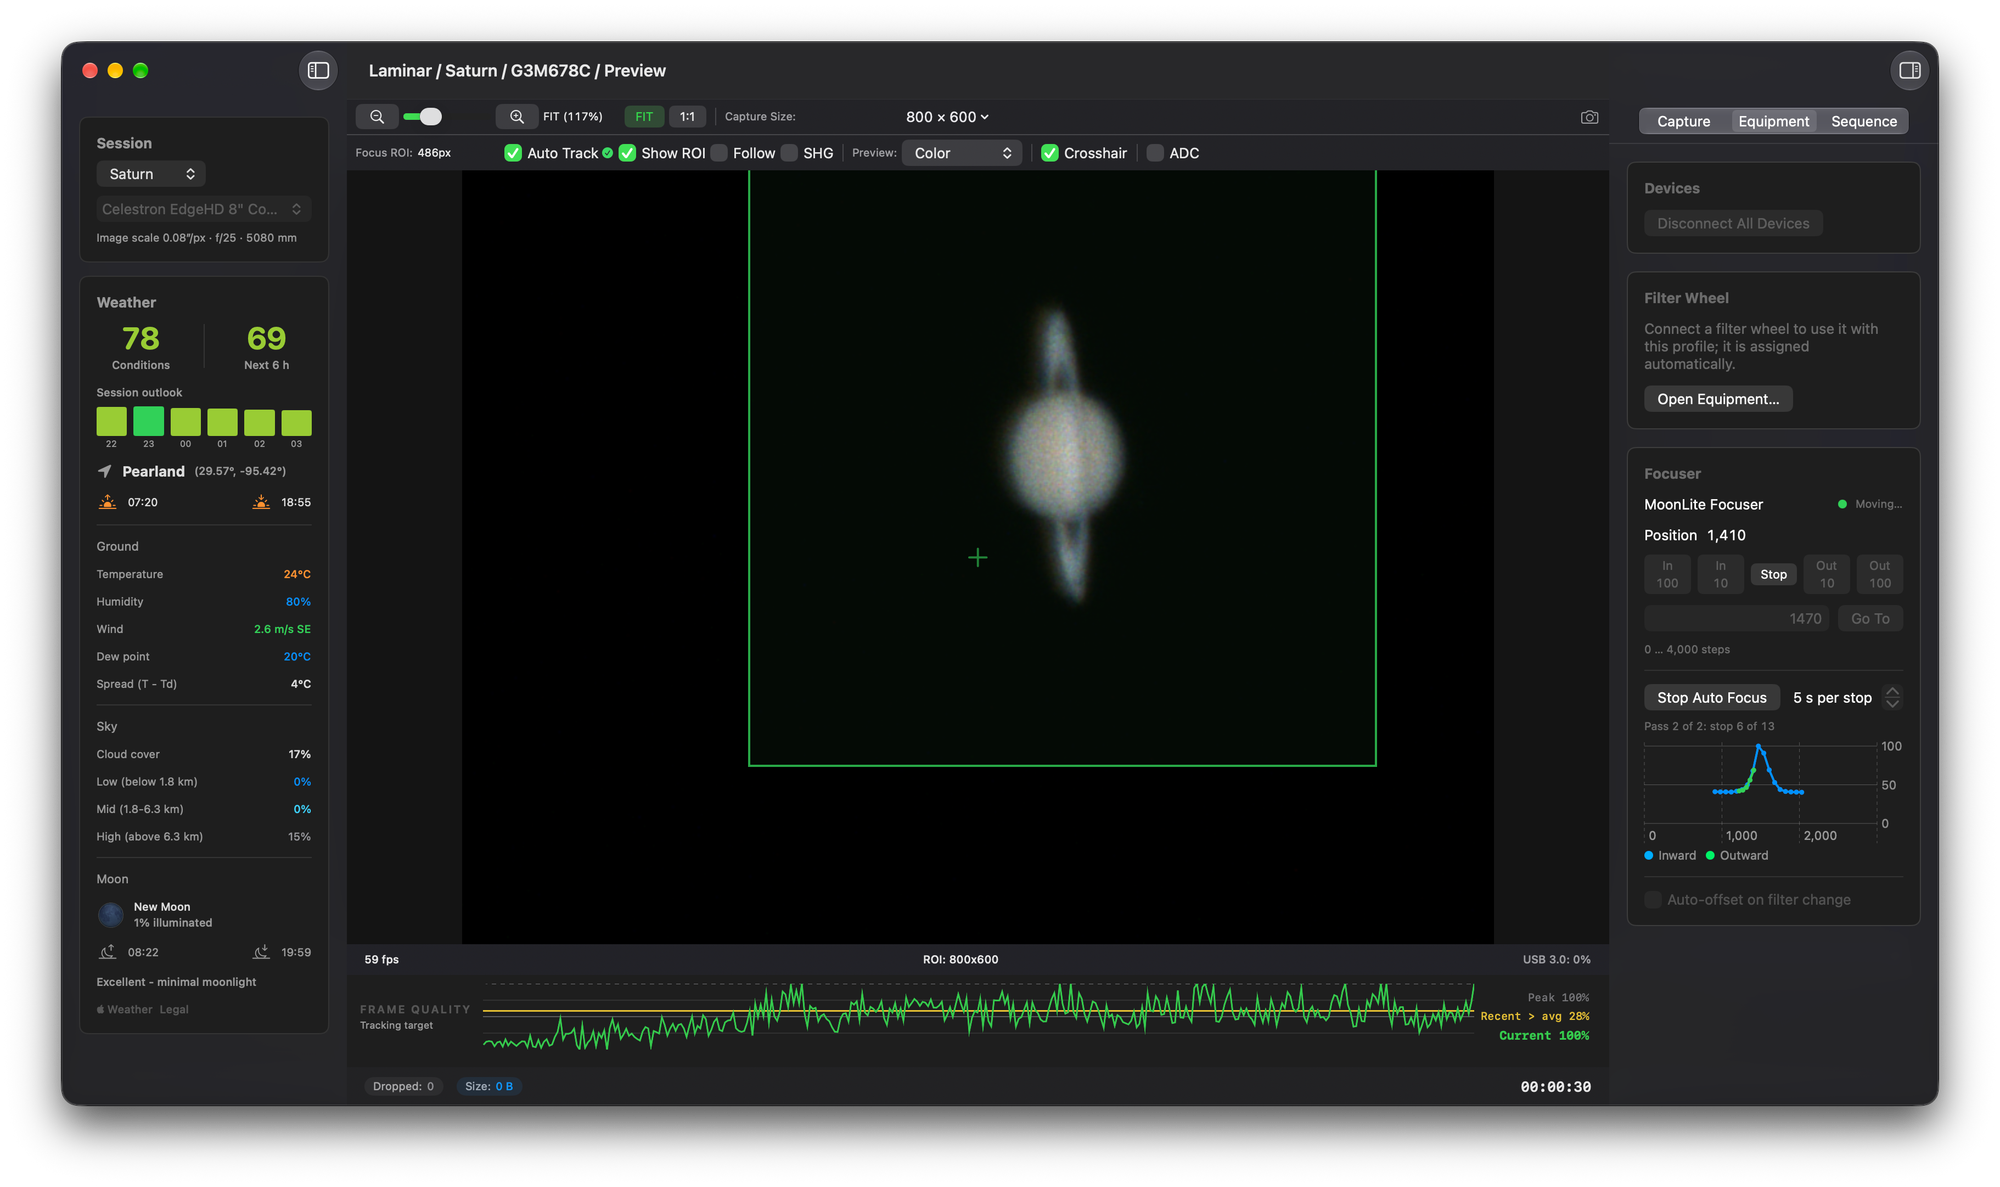2000x1187 pixels.
Task: Adjust the 5 s per stop stepper
Action: point(1892,698)
